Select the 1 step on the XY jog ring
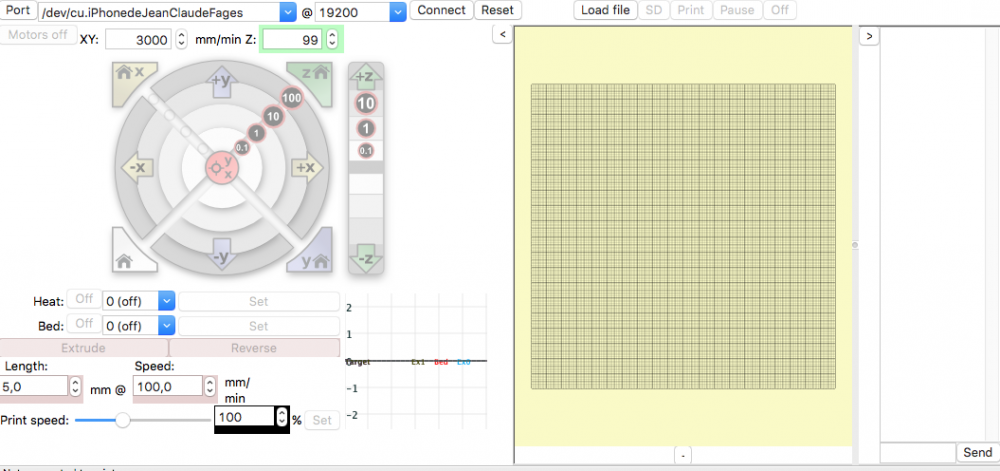Viewport: 1000px width, 471px height. [256, 133]
